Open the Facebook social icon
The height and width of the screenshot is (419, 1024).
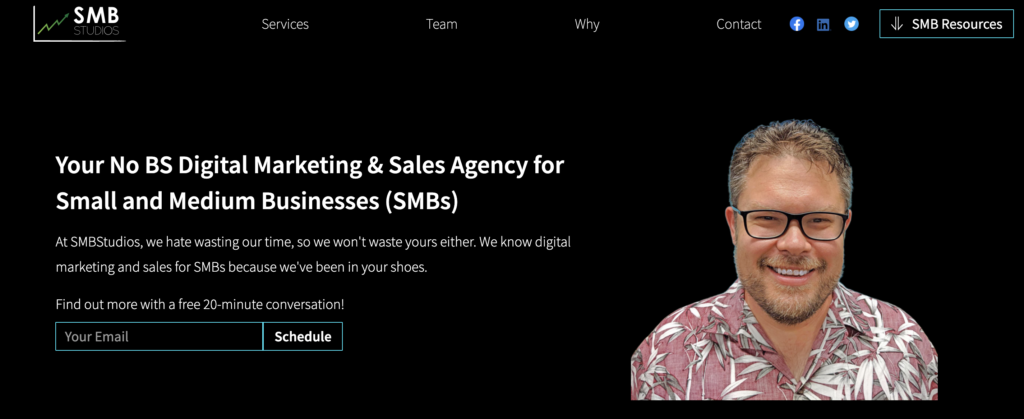[x=797, y=24]
